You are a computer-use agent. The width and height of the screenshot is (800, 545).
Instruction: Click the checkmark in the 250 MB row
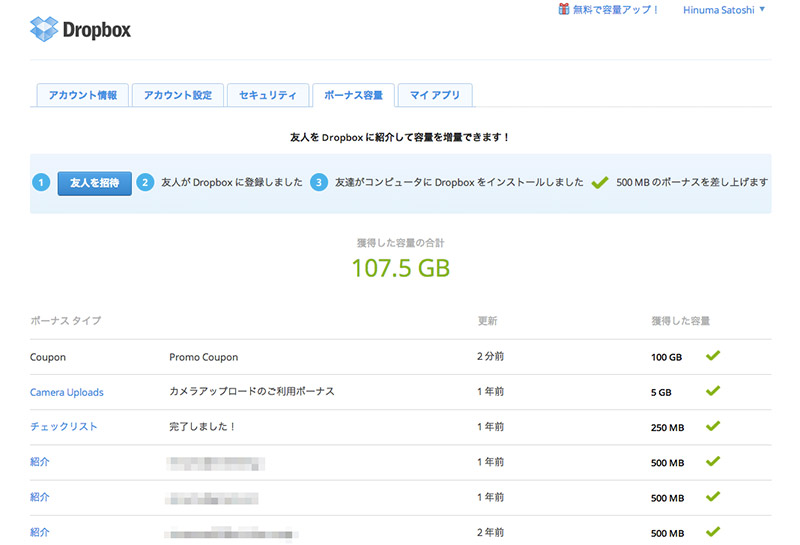coord(713,426)
